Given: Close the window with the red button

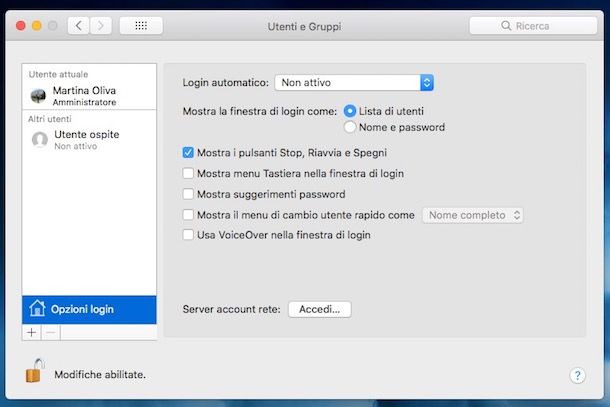Looking at the screenshot, I should pyautogui.click(x=21, y=26).
